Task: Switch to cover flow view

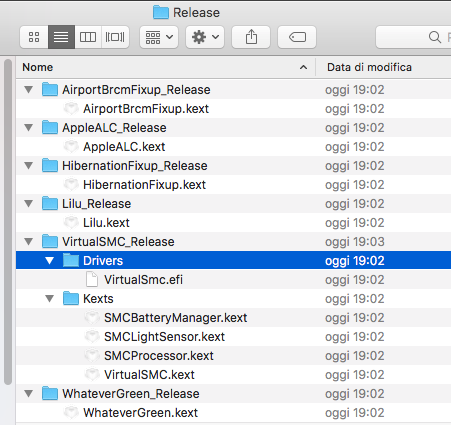Action: point(115,37)
